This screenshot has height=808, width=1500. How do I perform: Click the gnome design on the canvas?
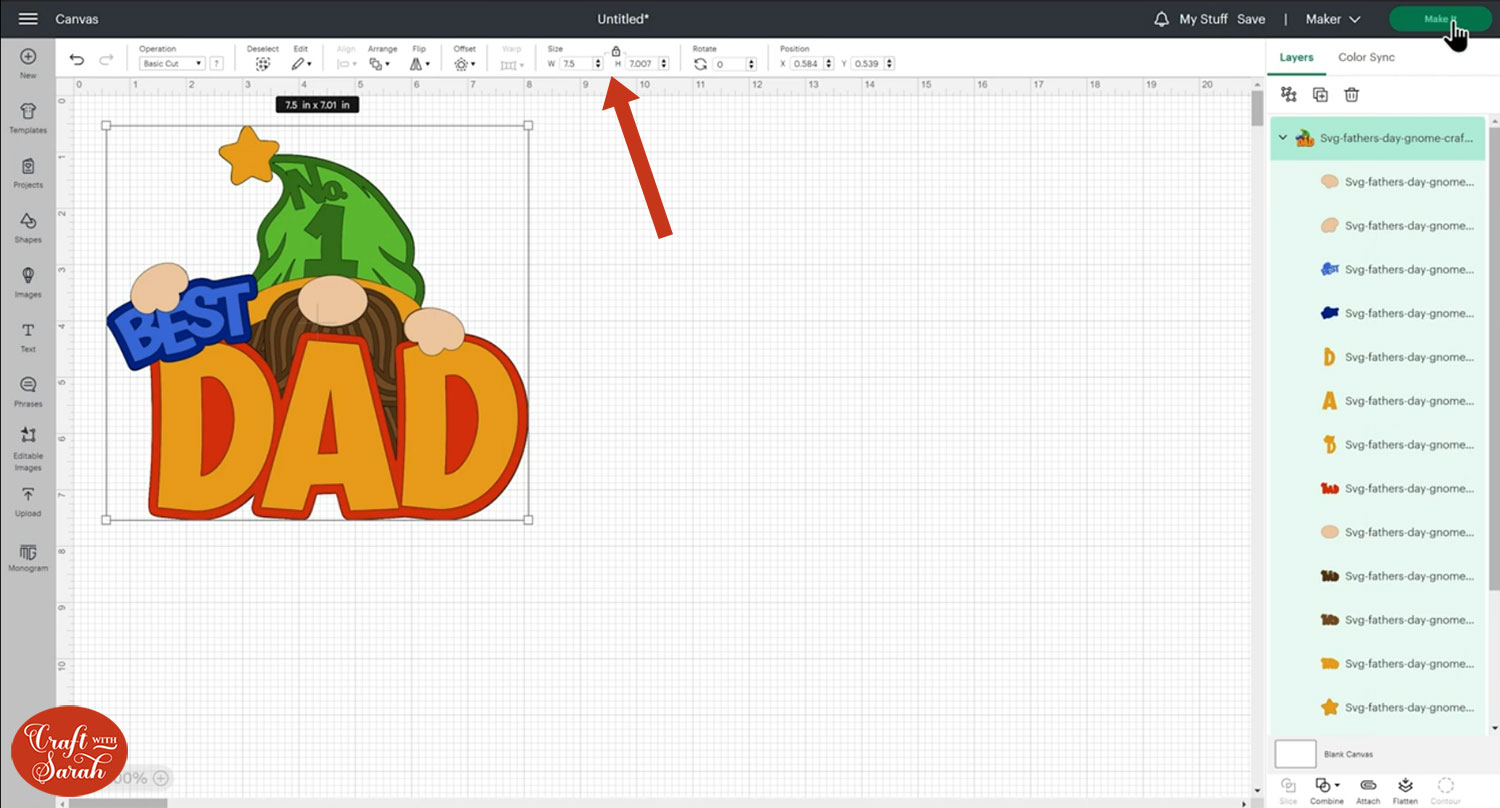(x=317, y=322)
